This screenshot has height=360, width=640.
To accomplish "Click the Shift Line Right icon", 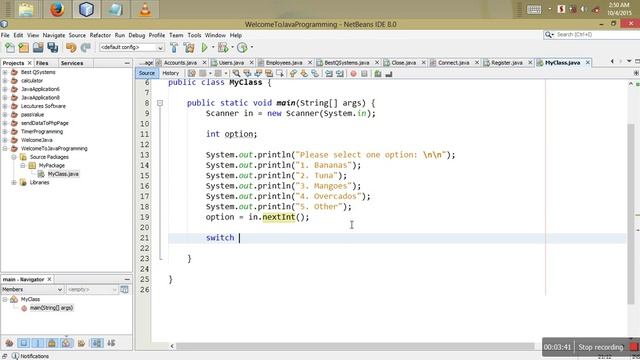I will 340,73.
